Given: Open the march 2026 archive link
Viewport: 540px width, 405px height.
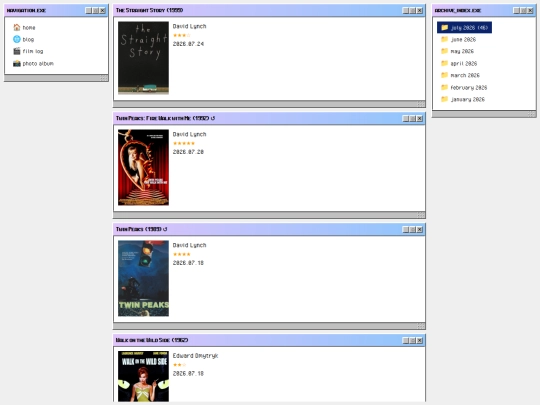Looking at the screenshot, I should [460, 75].
